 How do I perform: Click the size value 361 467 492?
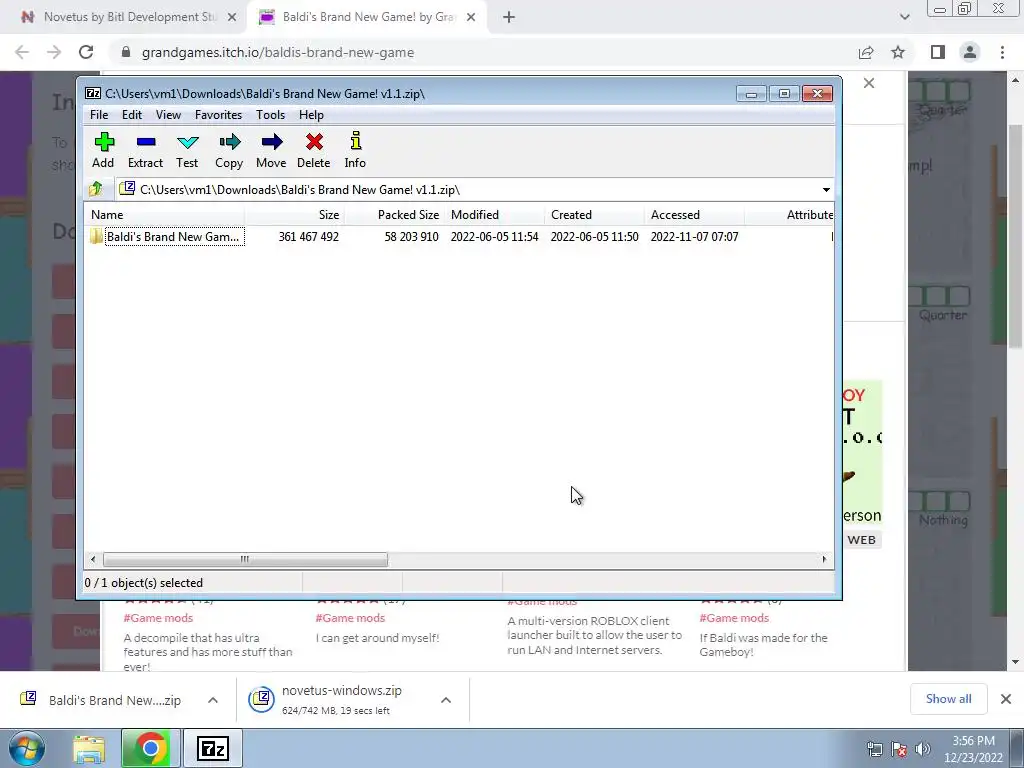pos(308,236)
